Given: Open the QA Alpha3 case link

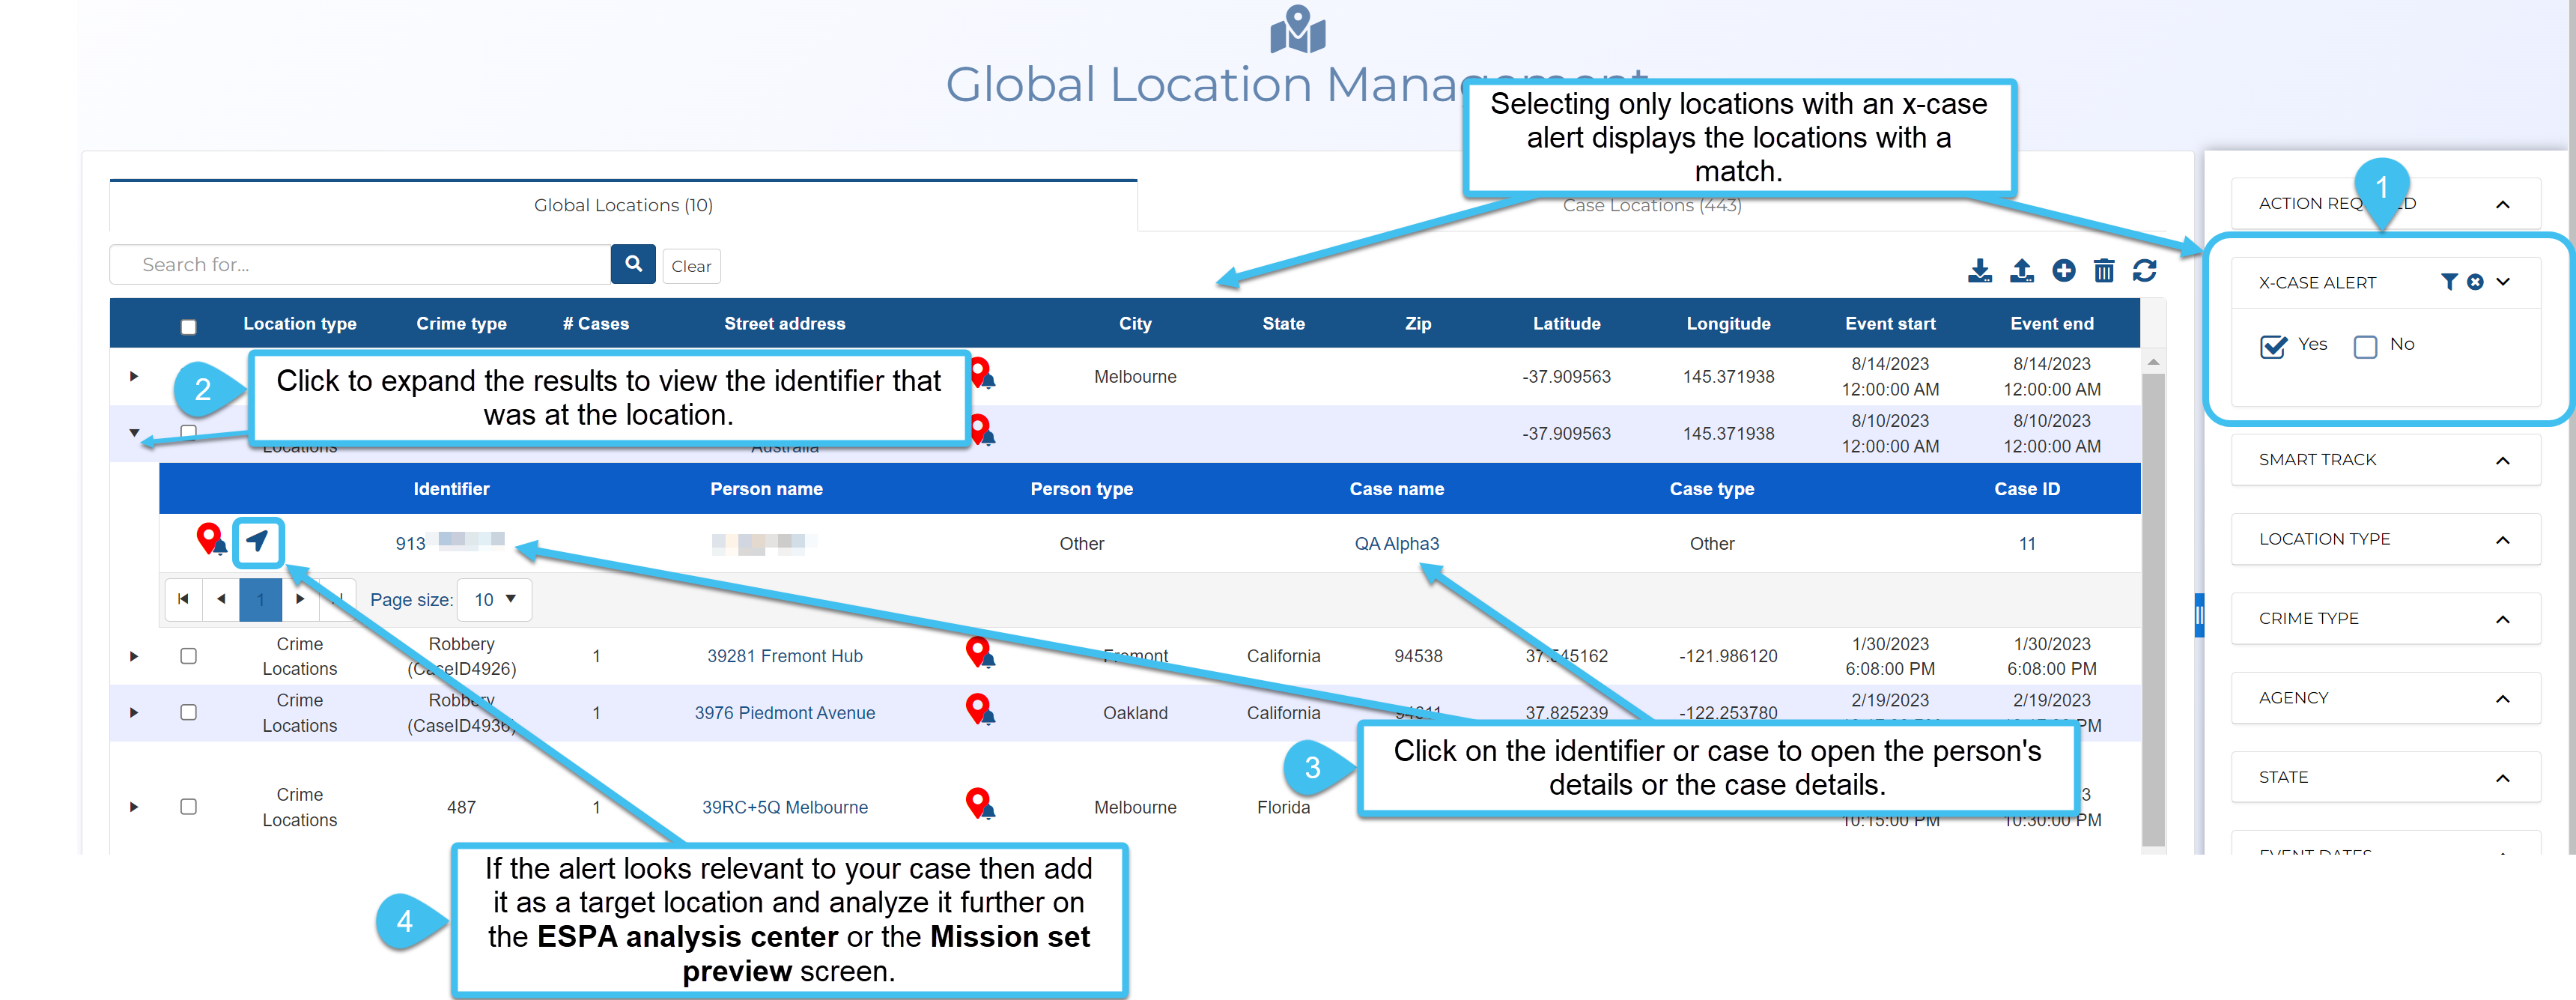Looking at the screenshot, I should [x=1396, y=543].
